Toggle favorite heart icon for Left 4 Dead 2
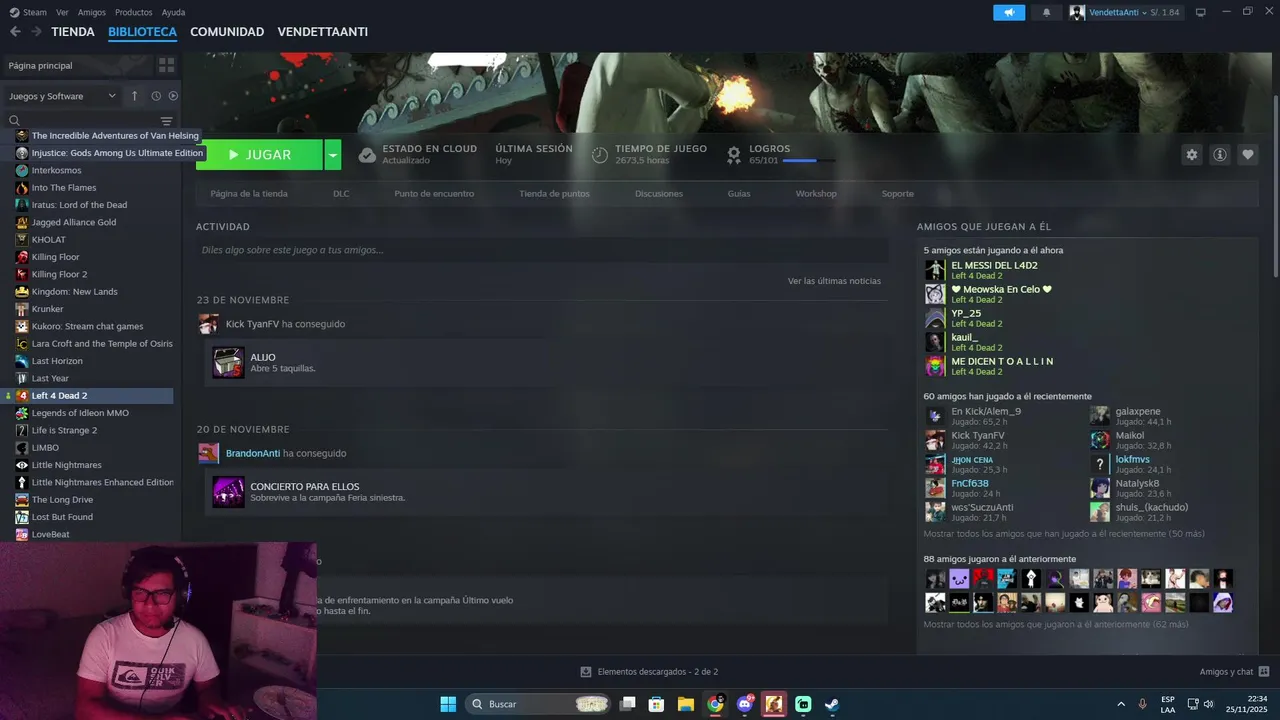This screenshot has width=1280, height=720. [1247, 154]
